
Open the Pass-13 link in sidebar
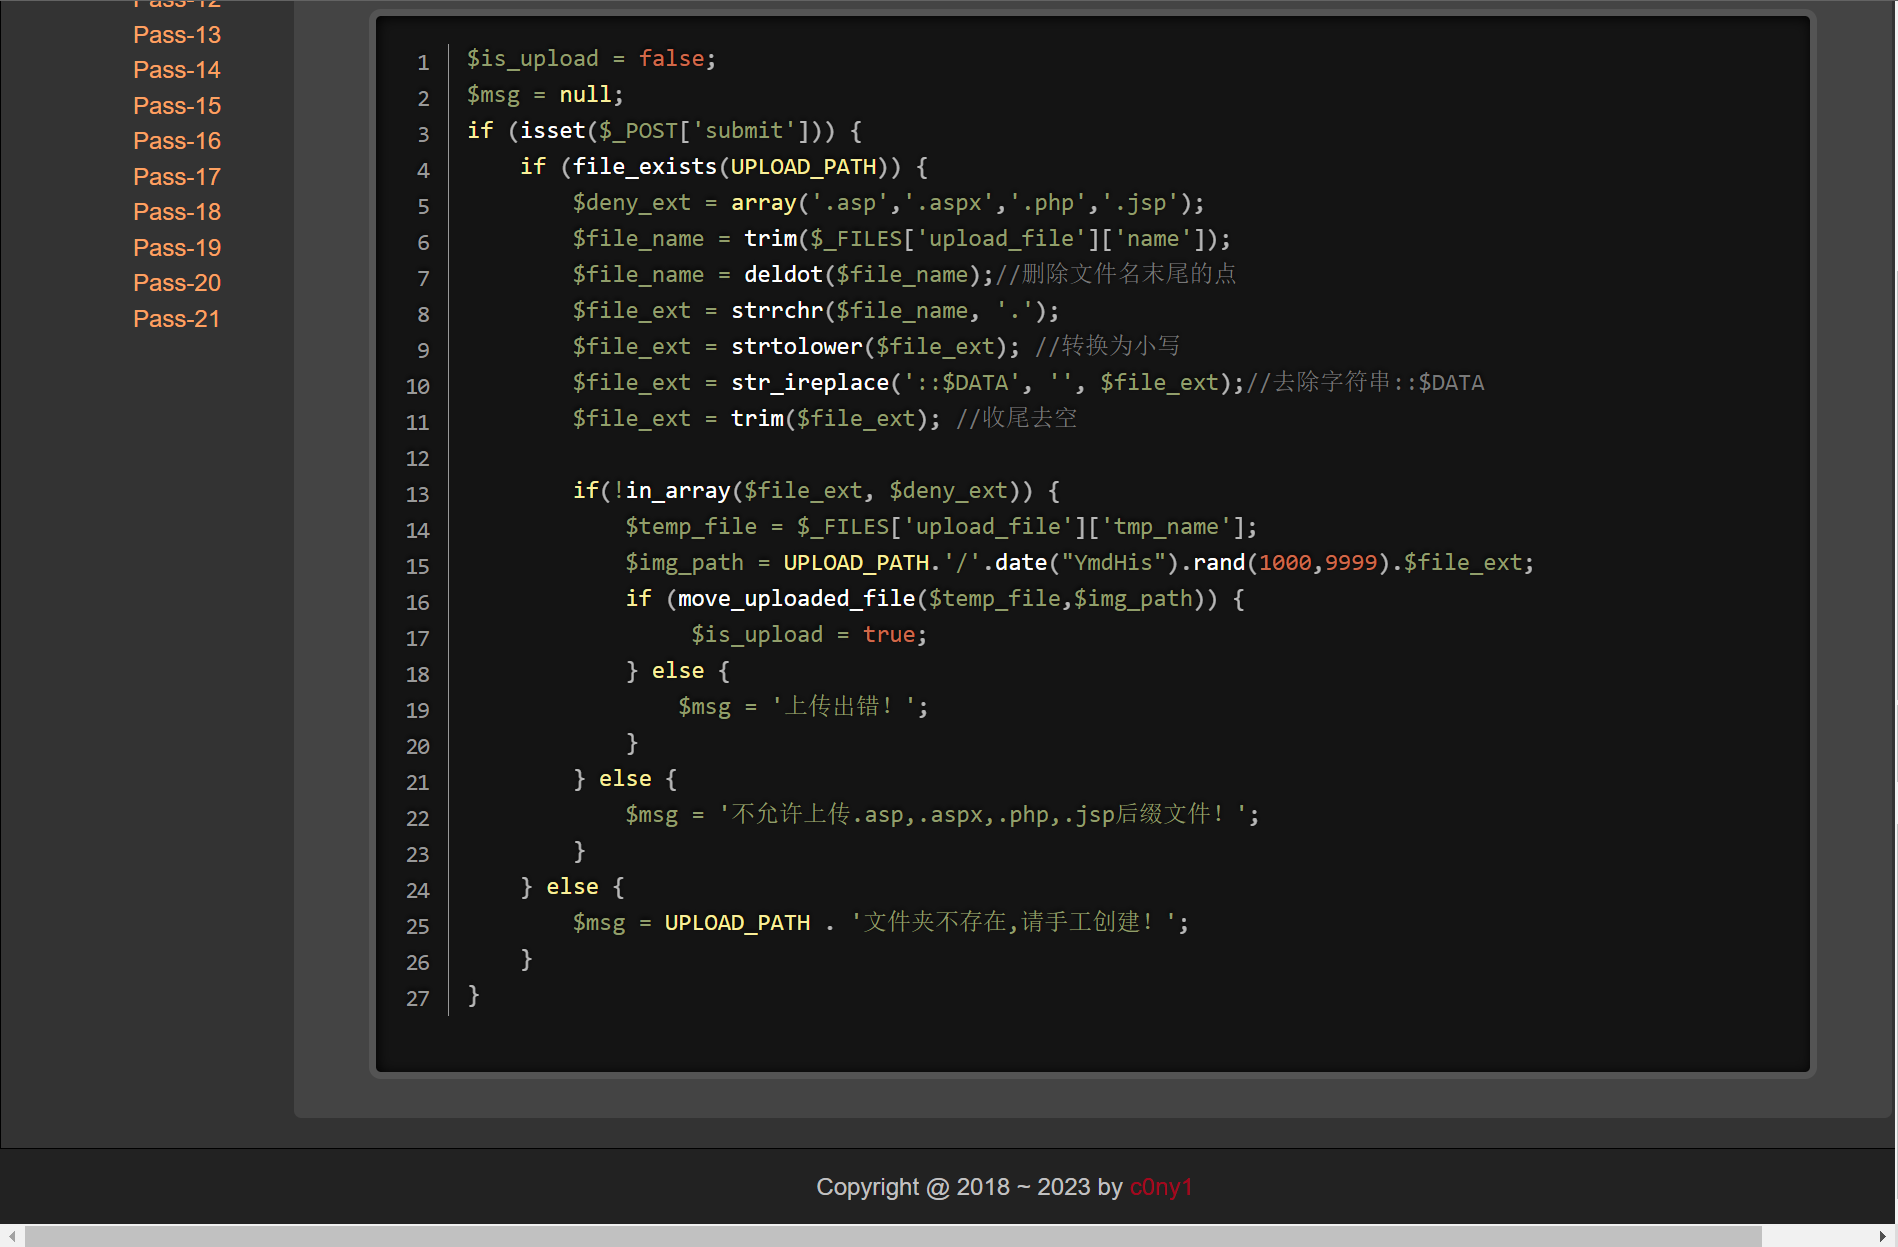[x=177, y=35]
